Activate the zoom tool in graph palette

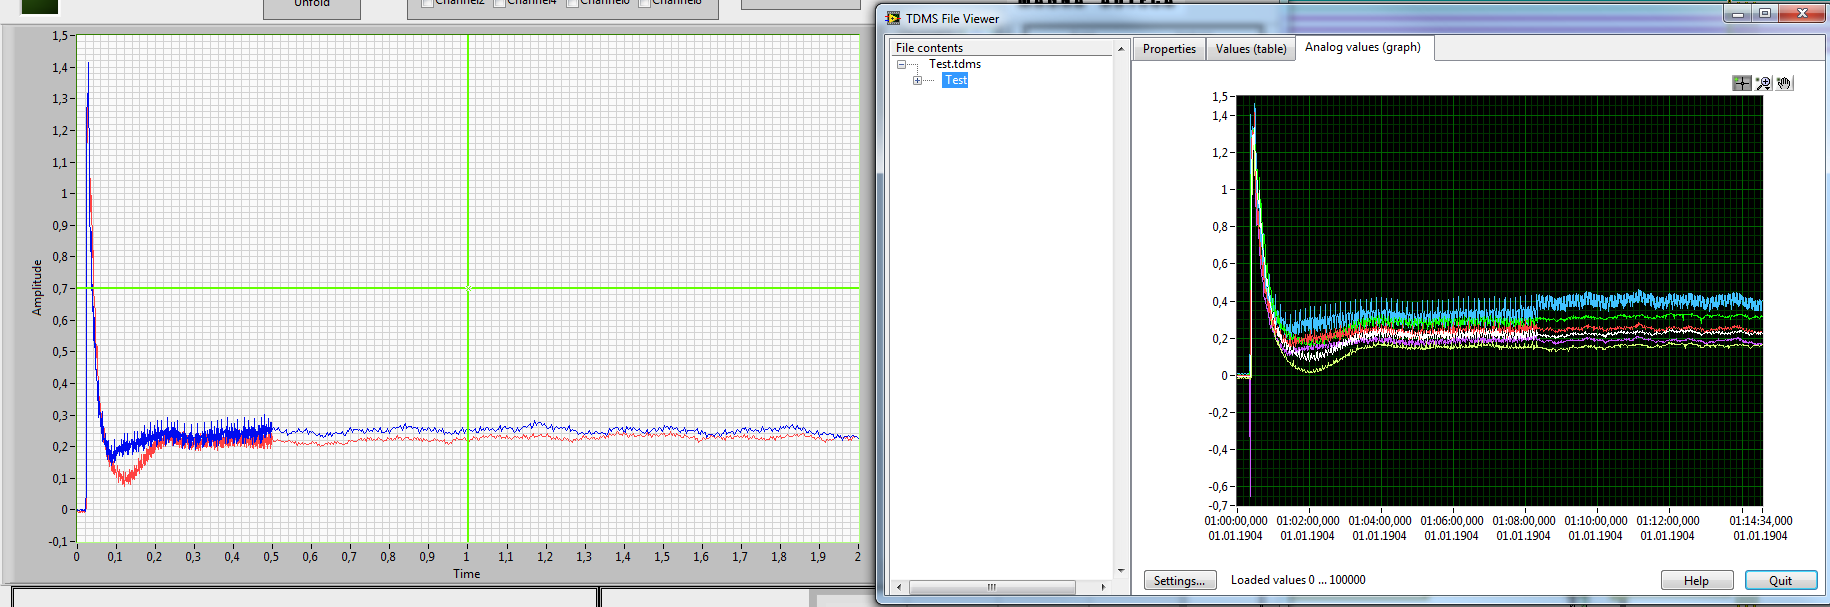[x=1763, y=83]
